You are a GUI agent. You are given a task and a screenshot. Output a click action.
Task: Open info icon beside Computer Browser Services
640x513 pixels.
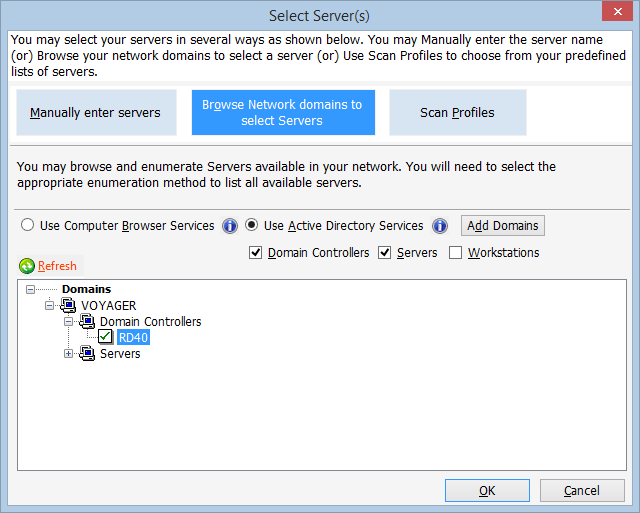230,226
